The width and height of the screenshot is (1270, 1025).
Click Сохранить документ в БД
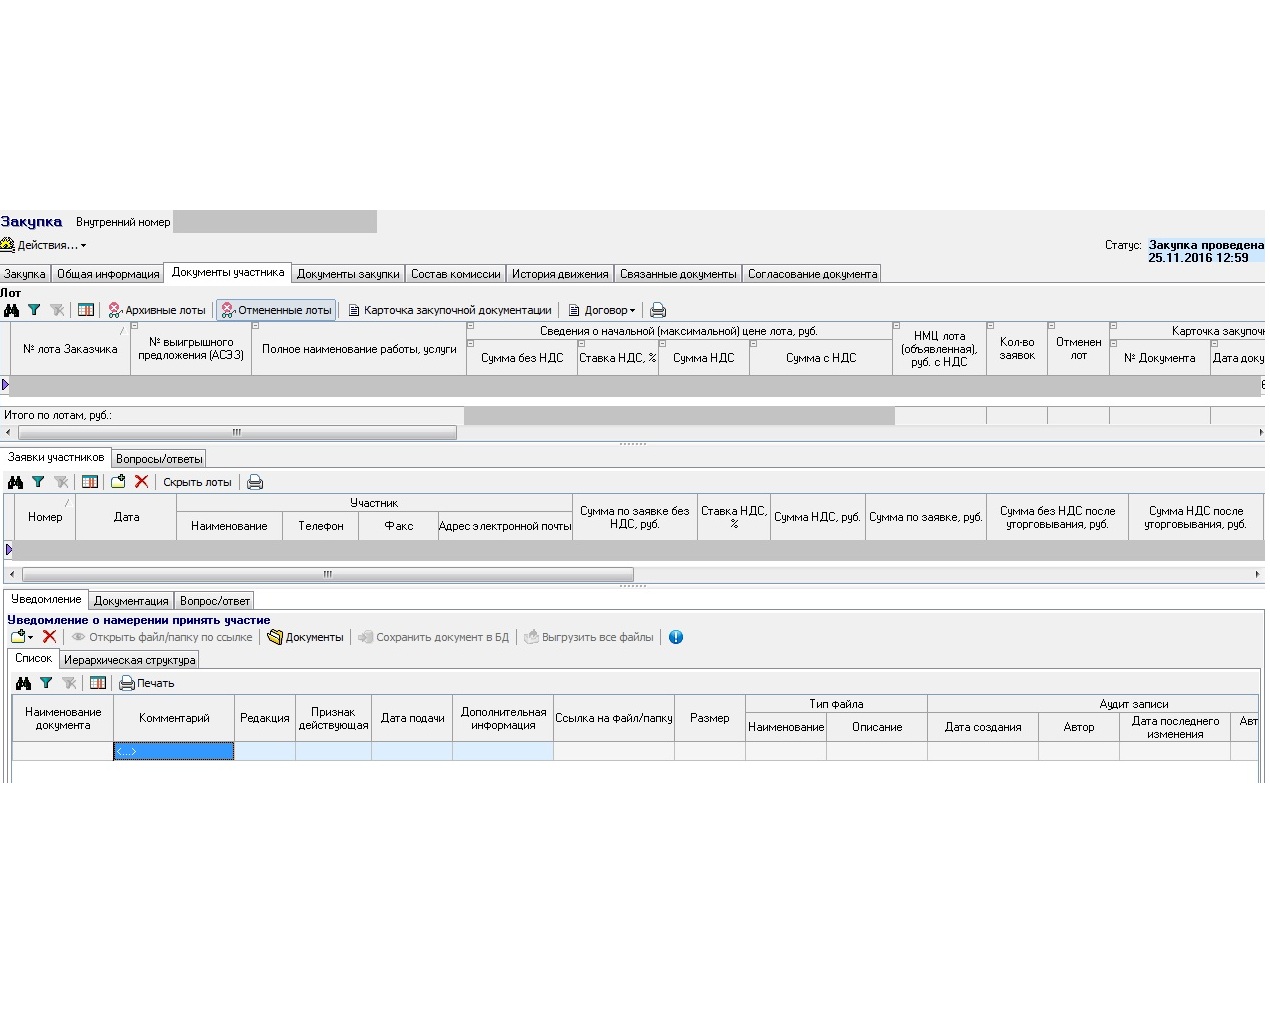point(433,637)
